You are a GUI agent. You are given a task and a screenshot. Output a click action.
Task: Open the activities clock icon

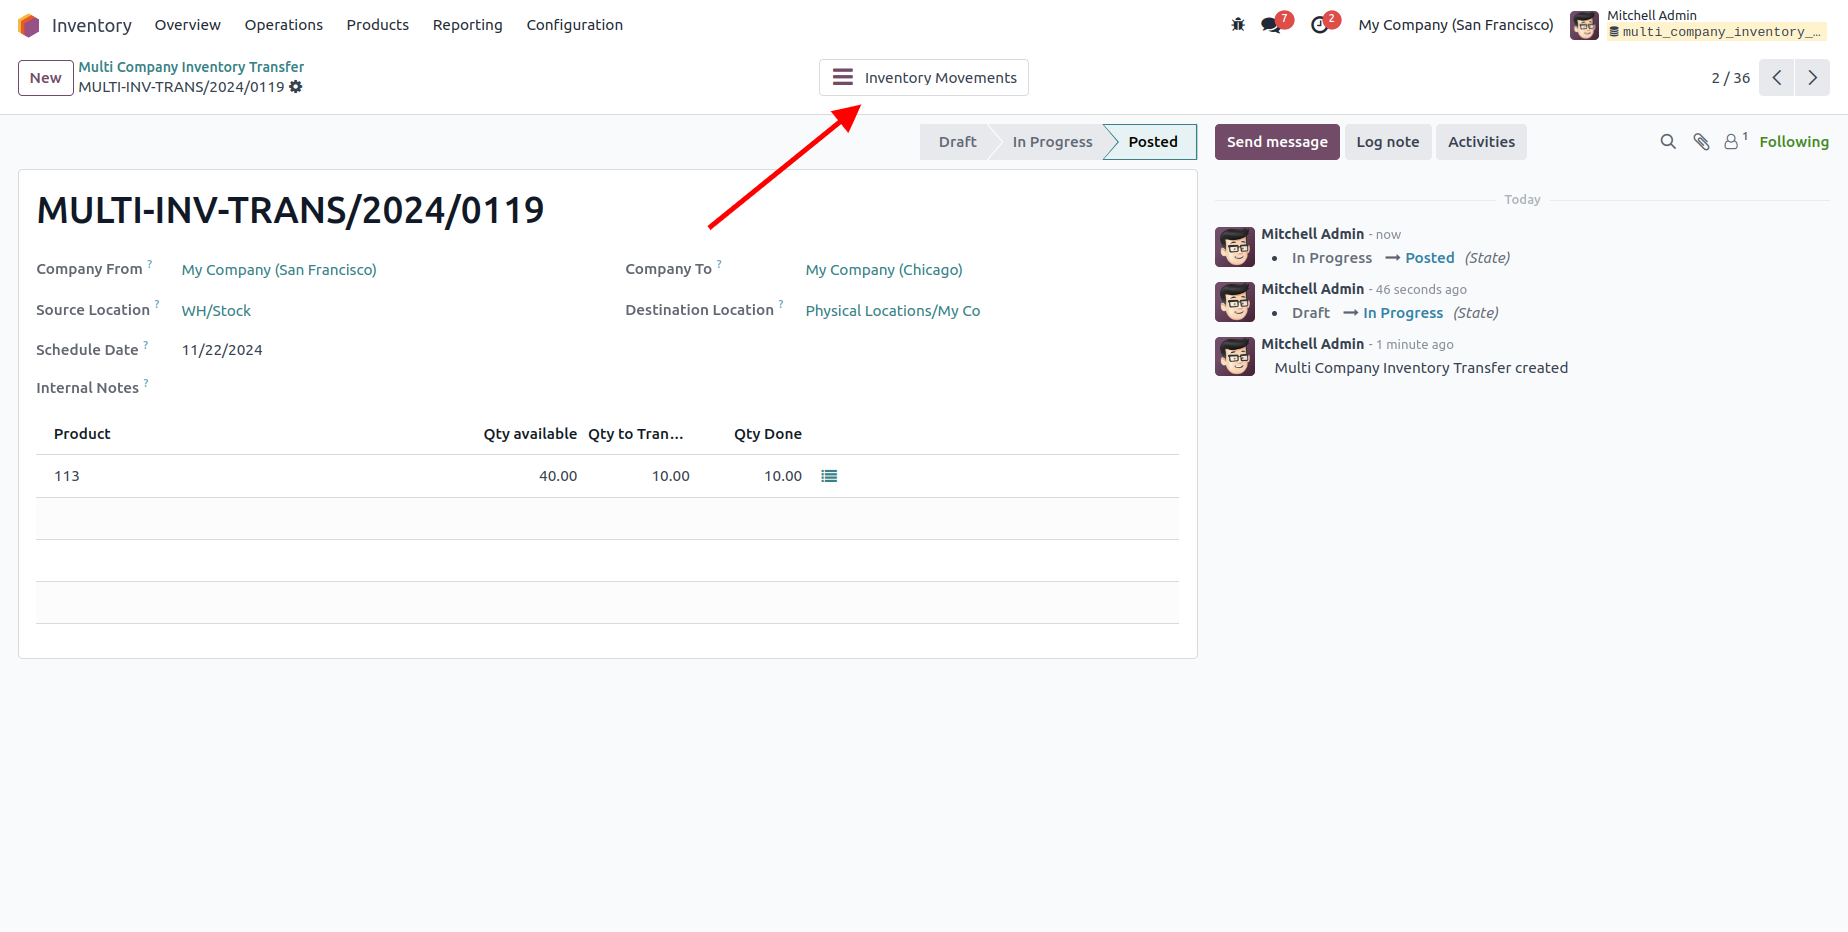point(1320,25)
